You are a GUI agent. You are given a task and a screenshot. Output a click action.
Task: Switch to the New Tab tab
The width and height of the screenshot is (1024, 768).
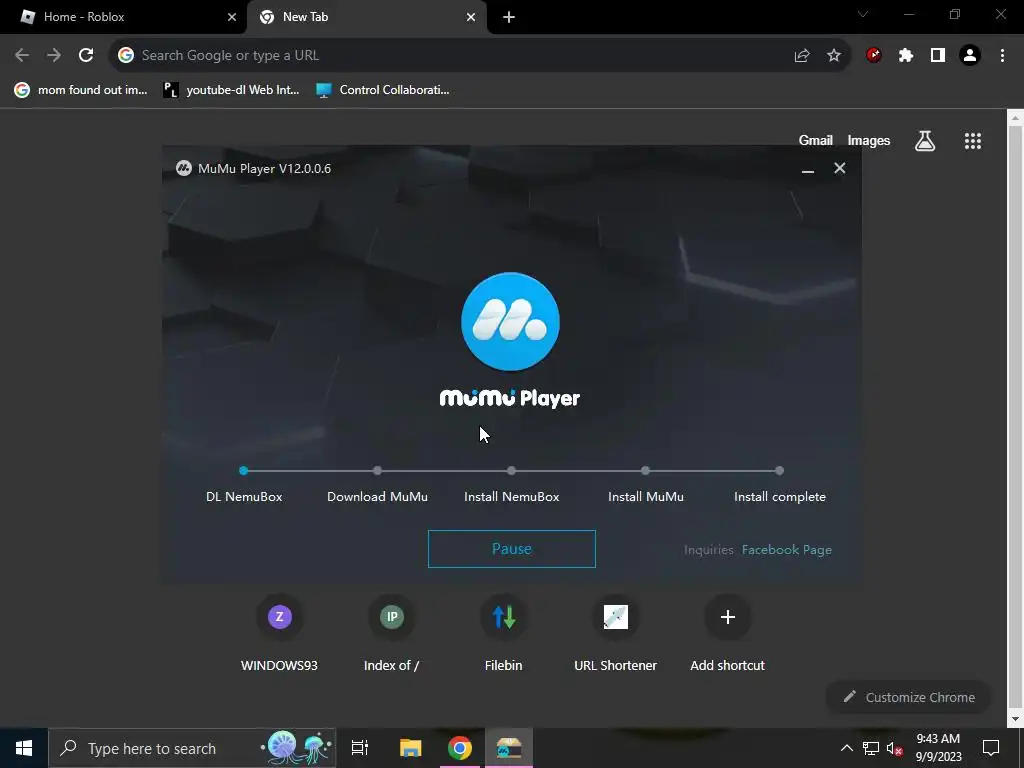366,17
